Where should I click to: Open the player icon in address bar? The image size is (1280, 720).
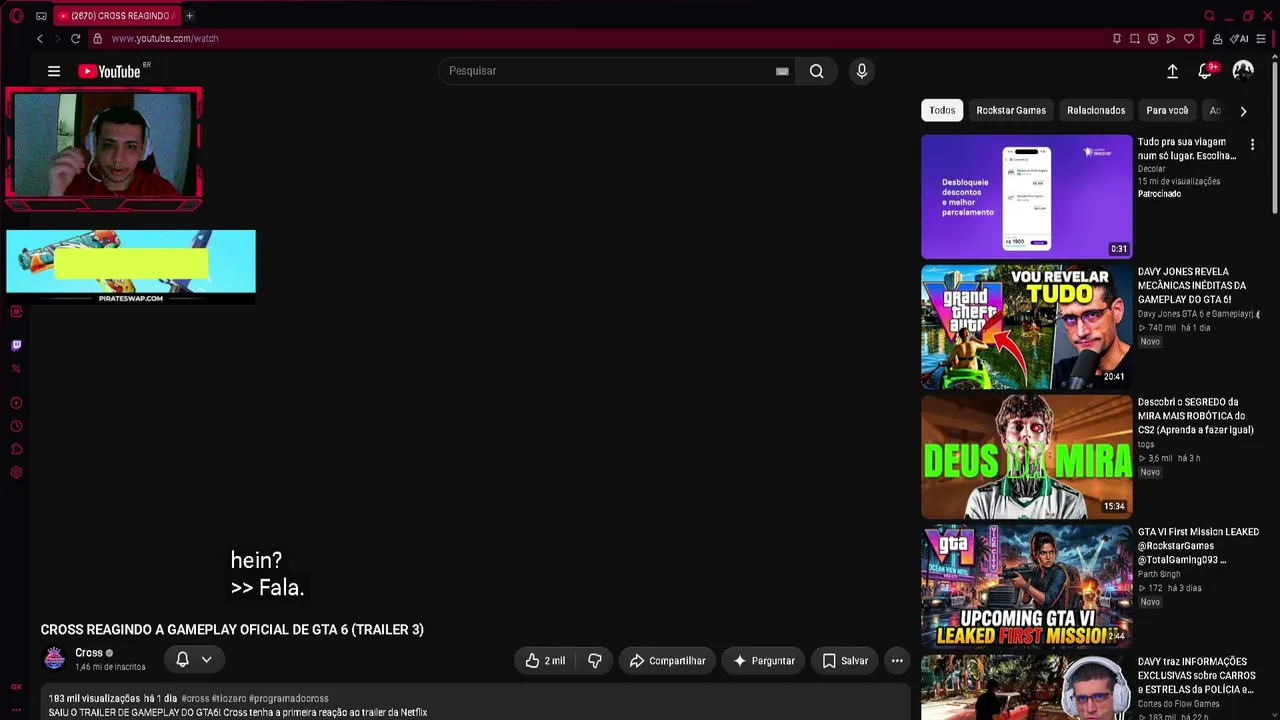click(x=1171, y=39)
